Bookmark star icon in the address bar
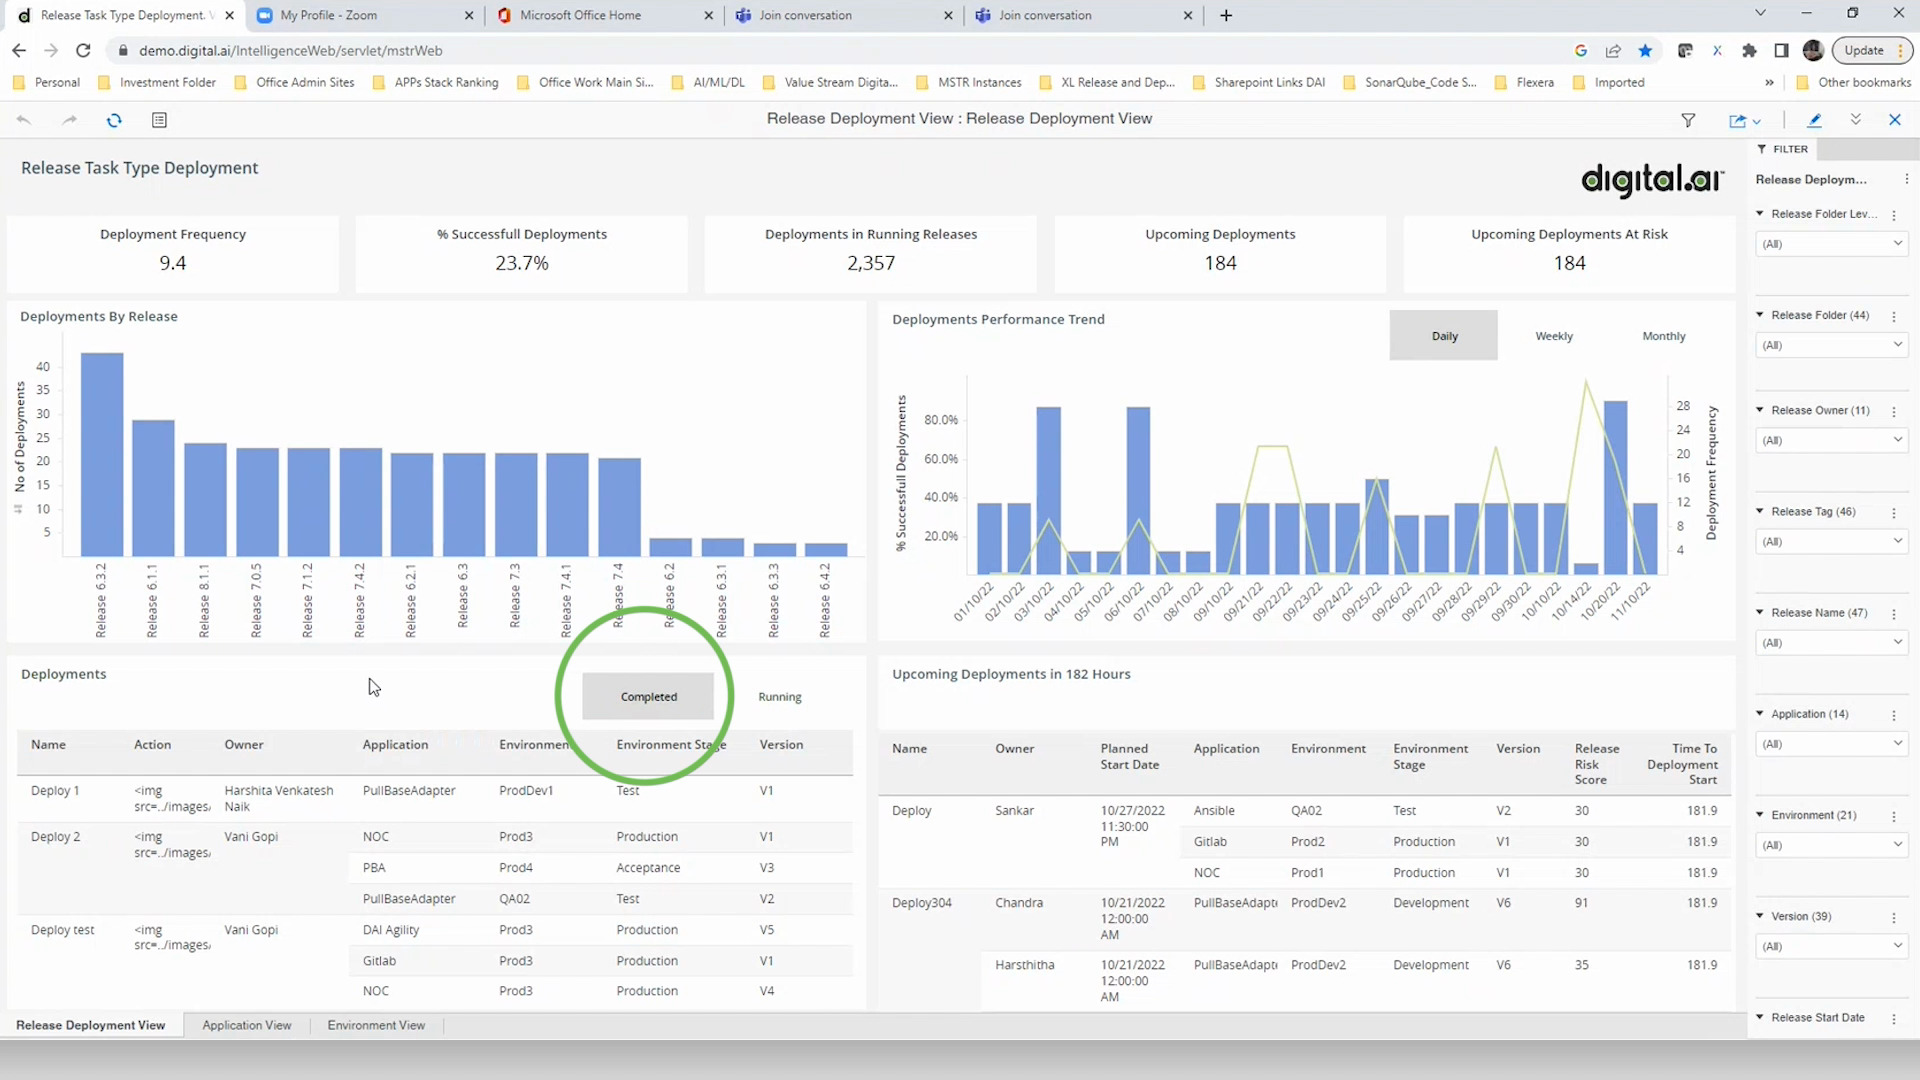This screenshot has width=1920, height=1080. [1645, 51]
